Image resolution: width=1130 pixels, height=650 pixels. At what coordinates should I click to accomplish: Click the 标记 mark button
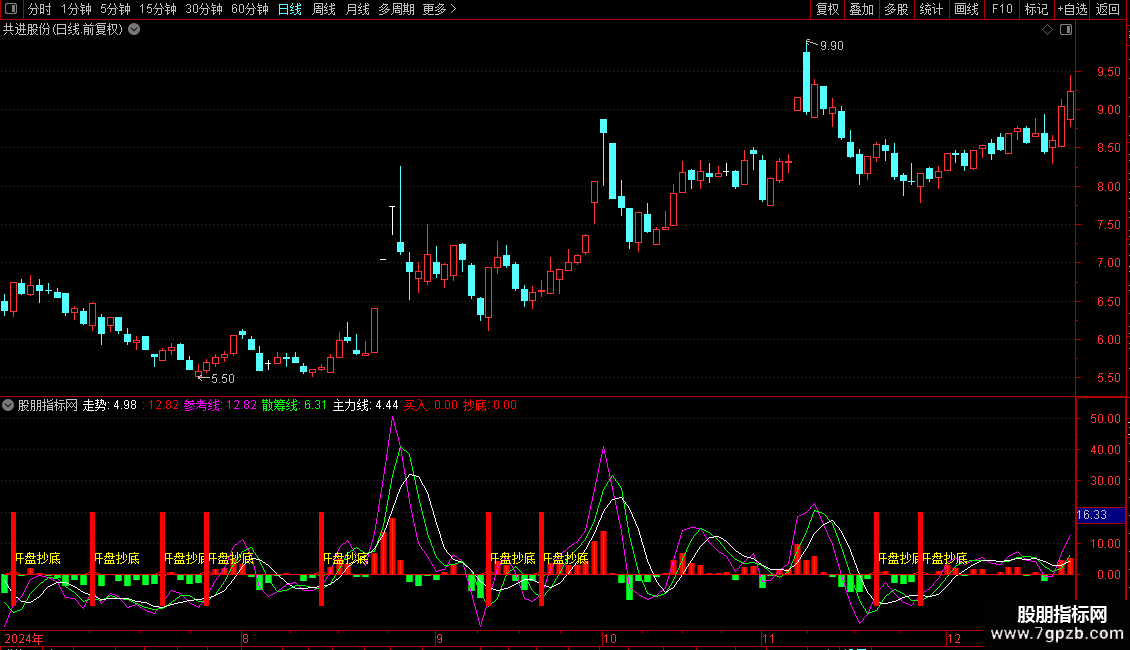[x=1036, y=9]
